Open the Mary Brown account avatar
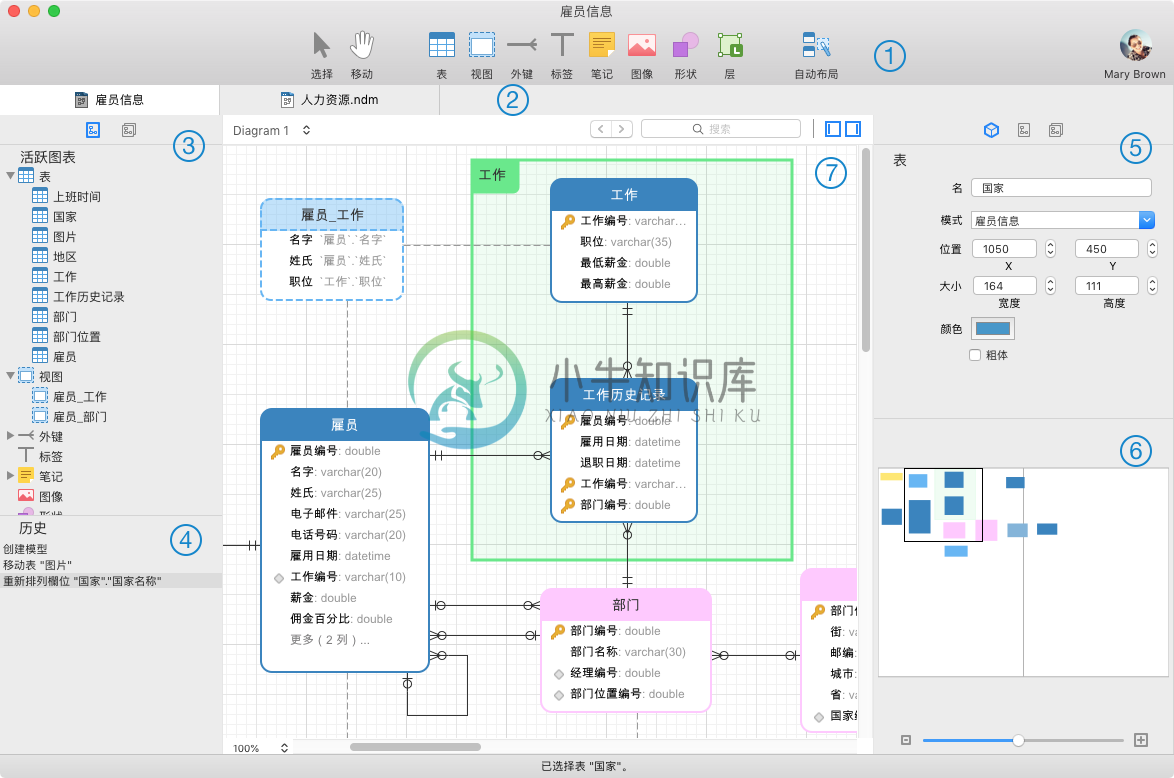 [1135, 46]
